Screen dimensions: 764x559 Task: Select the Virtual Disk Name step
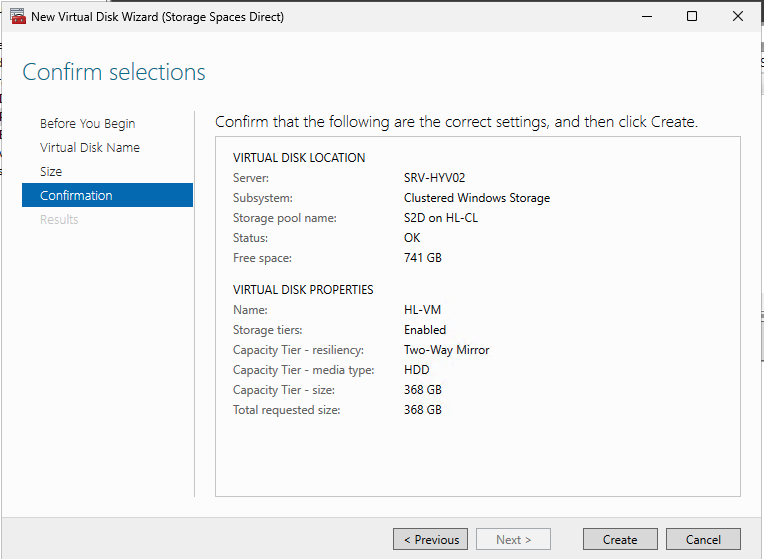(90, 148)
